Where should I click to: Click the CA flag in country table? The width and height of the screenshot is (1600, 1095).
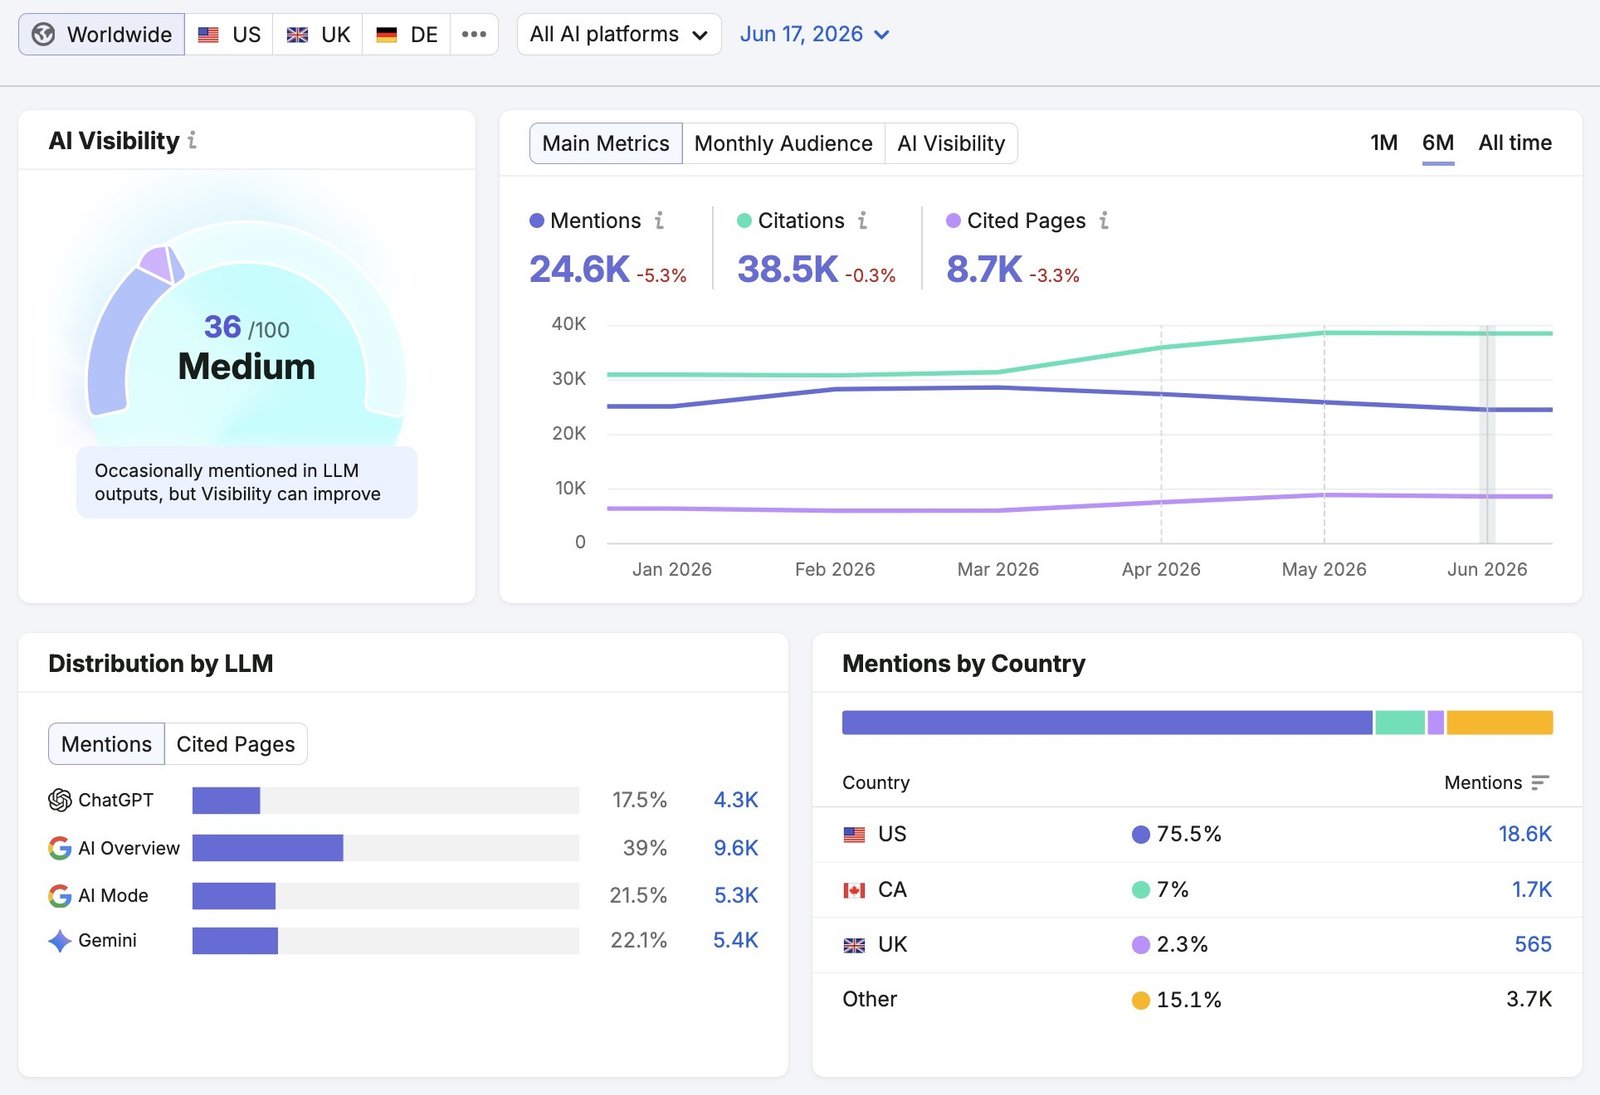[x=854, y=890]
